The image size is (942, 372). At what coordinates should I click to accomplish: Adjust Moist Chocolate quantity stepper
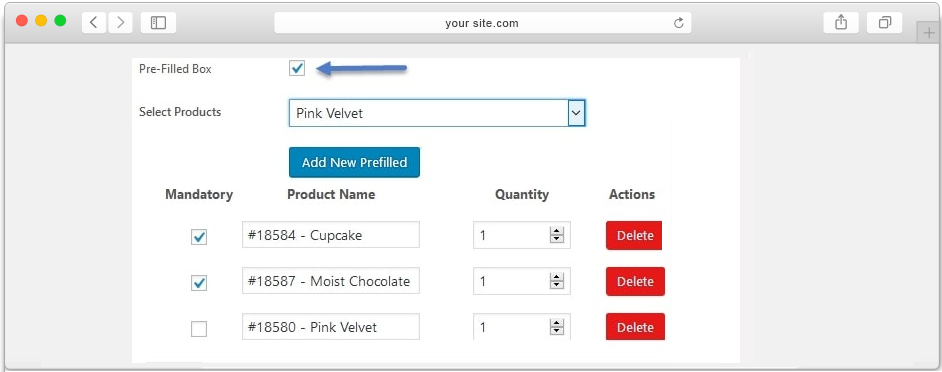[x=557, y=281]
